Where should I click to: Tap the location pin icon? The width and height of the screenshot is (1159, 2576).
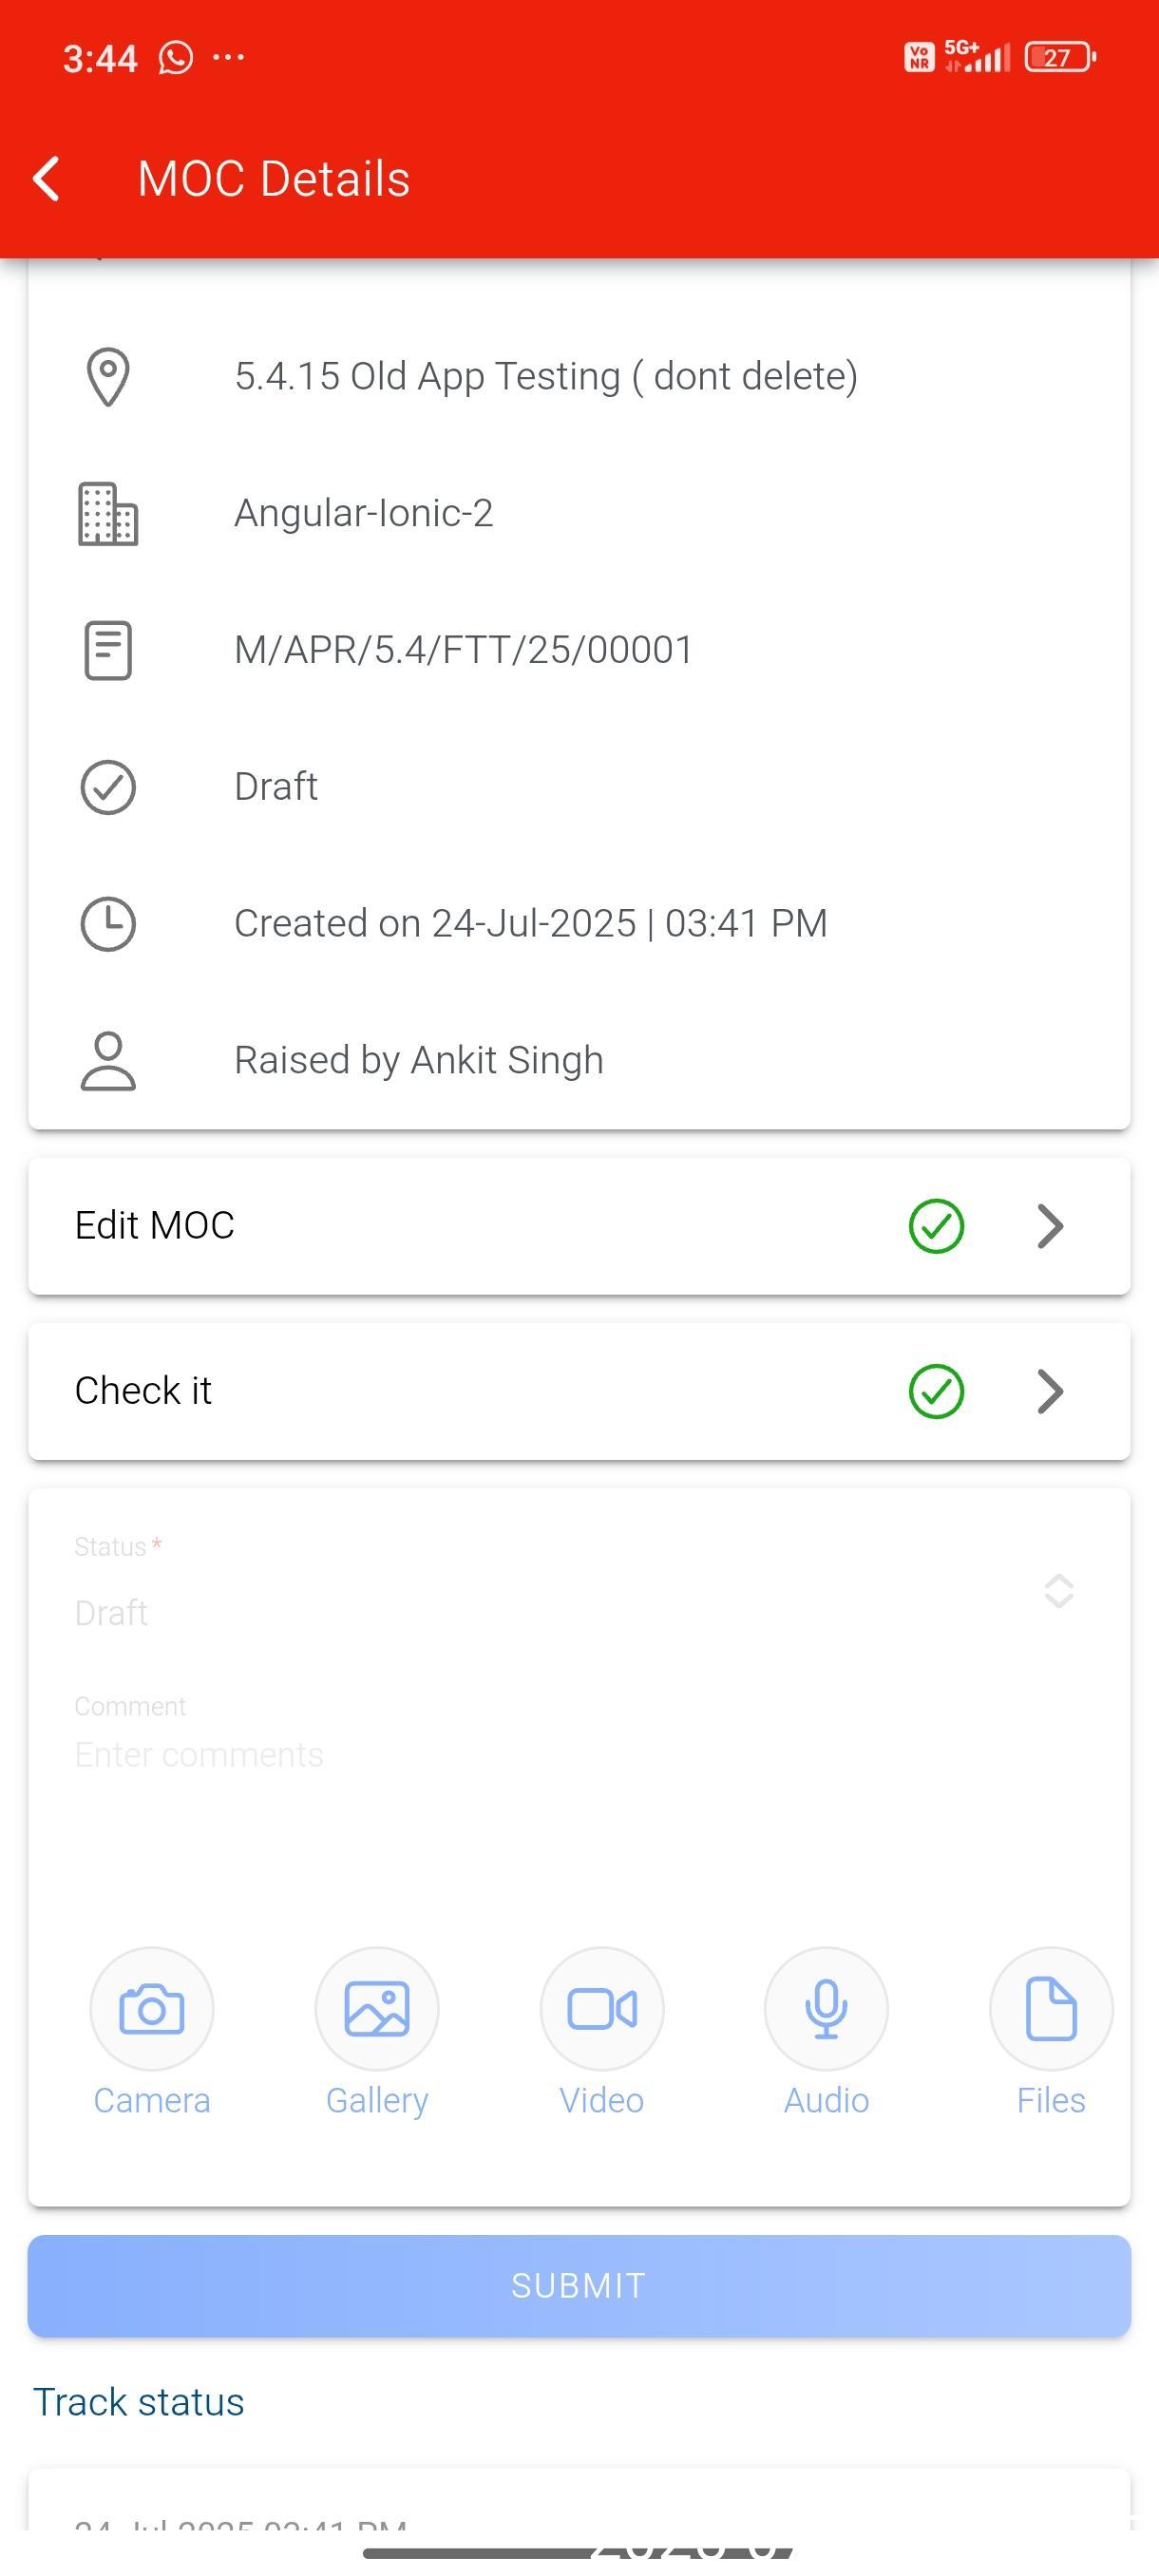coord(108,377)
